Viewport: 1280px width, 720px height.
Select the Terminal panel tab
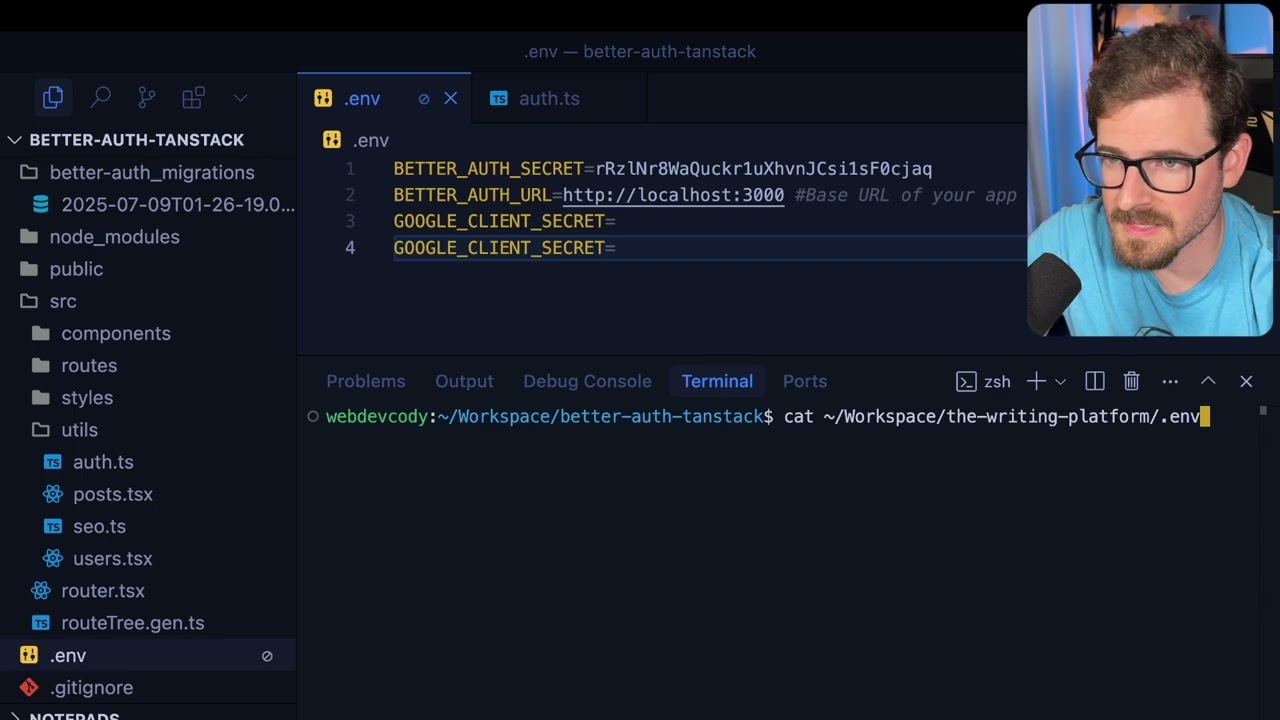point(717,381)
